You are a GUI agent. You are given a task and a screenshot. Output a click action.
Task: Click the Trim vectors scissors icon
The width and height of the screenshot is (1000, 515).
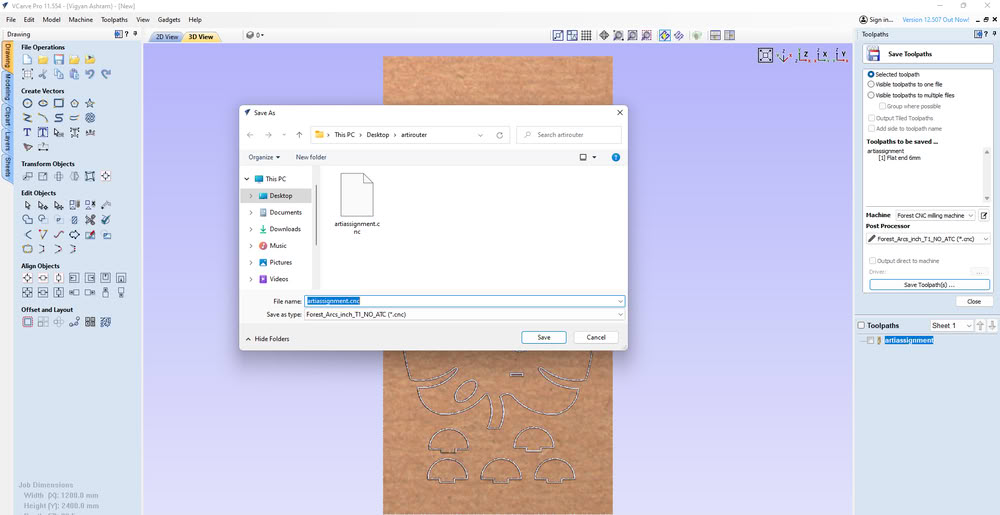90,220
